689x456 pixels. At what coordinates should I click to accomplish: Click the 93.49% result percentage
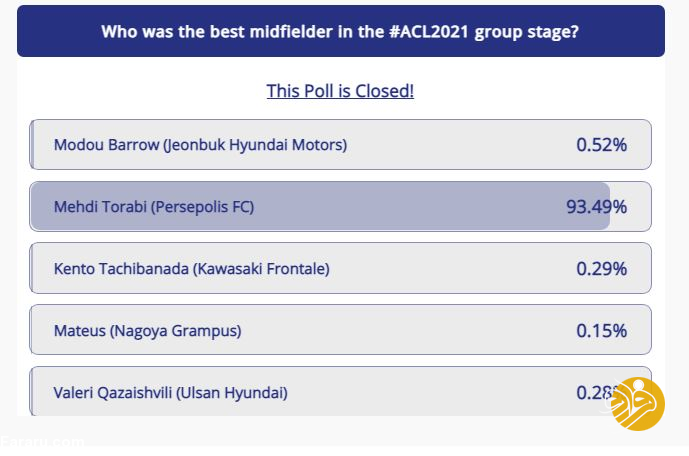[596, 207]
